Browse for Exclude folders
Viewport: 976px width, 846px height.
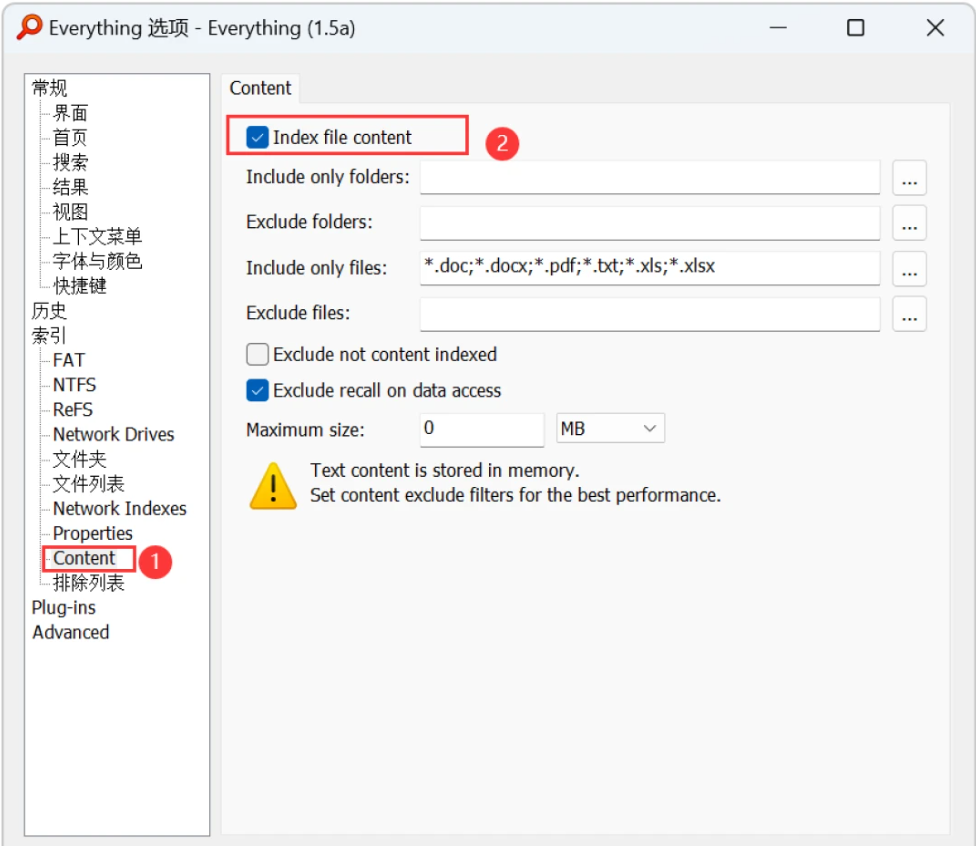click(x=909, y=223)
